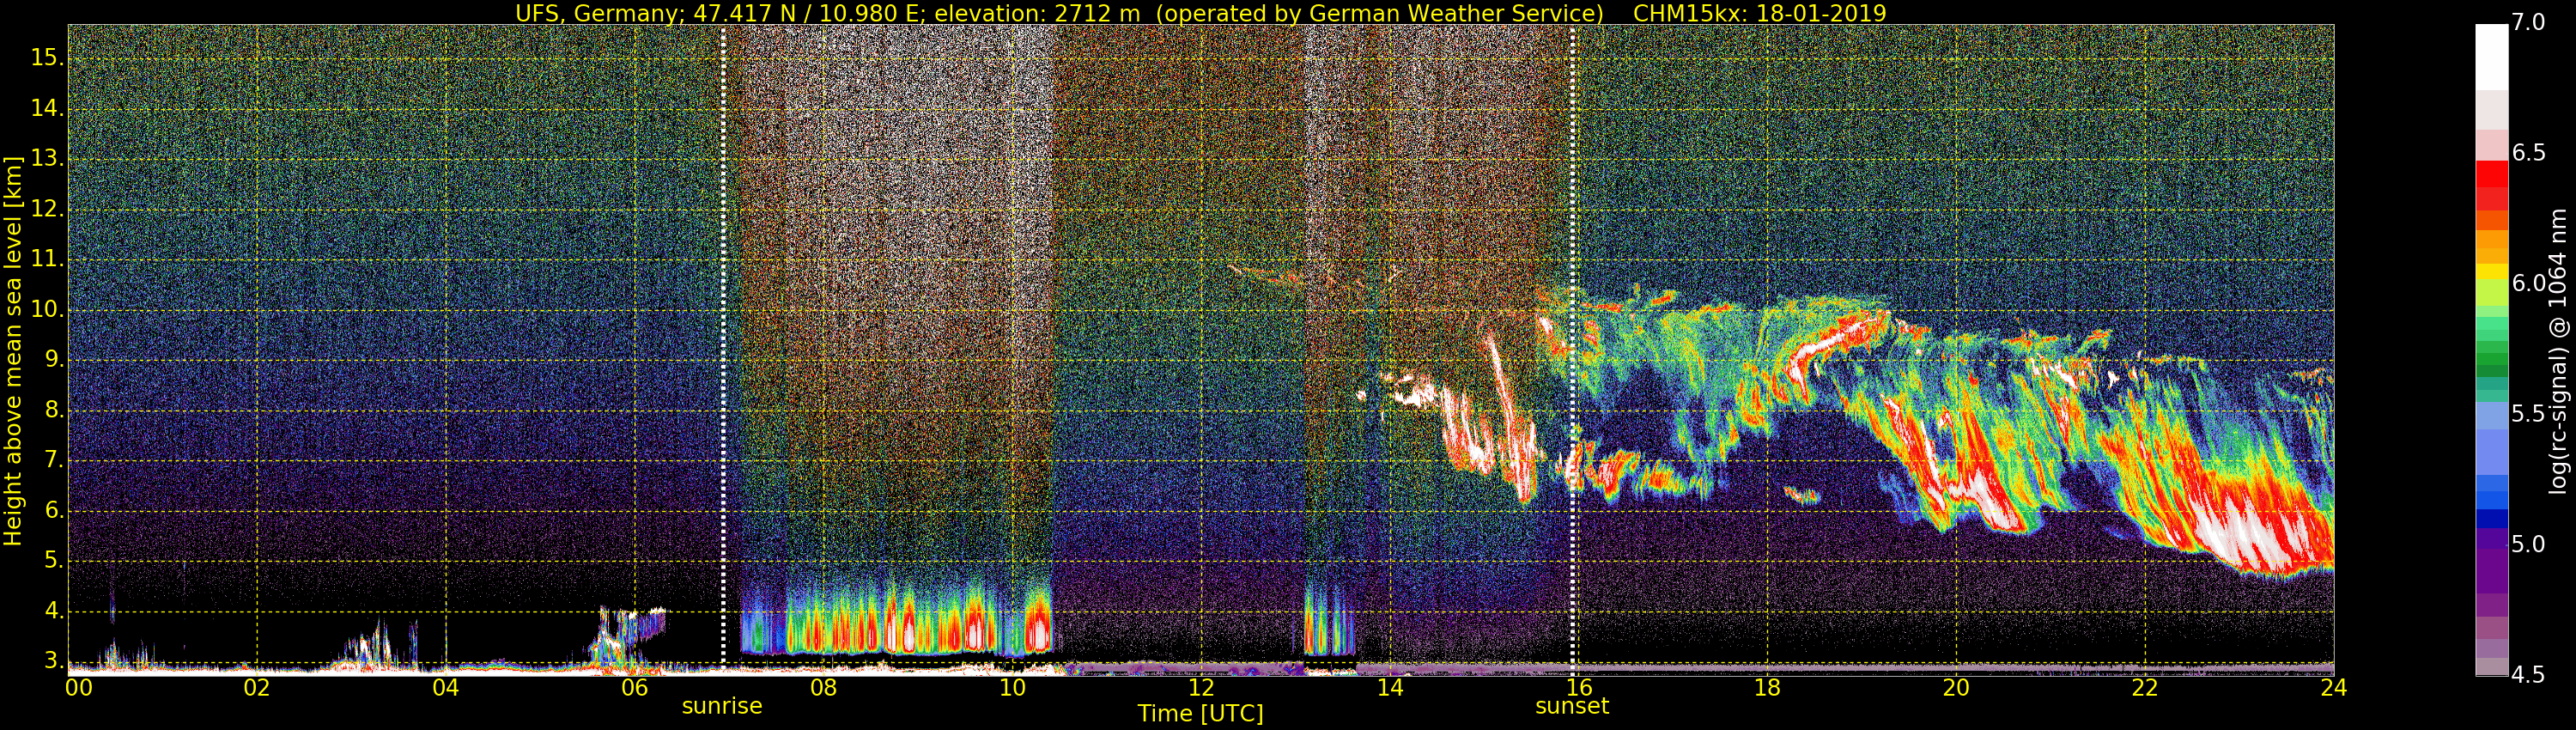Click the '00' time tick label
2576x730 pixels.
coord(79,688)
